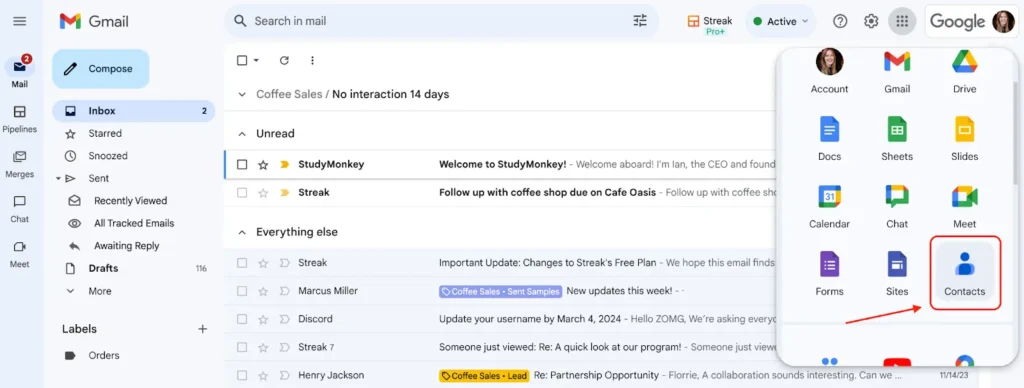Collapse the Unread section
This screenshot has width=1024, height=388.
242,134
